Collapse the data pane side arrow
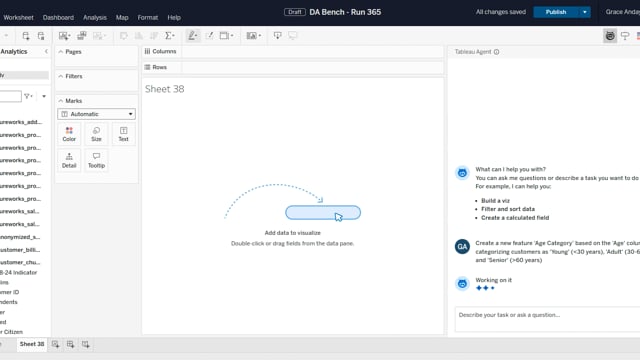640x360 pixels. pyautogui.click(x=46, y=51)
